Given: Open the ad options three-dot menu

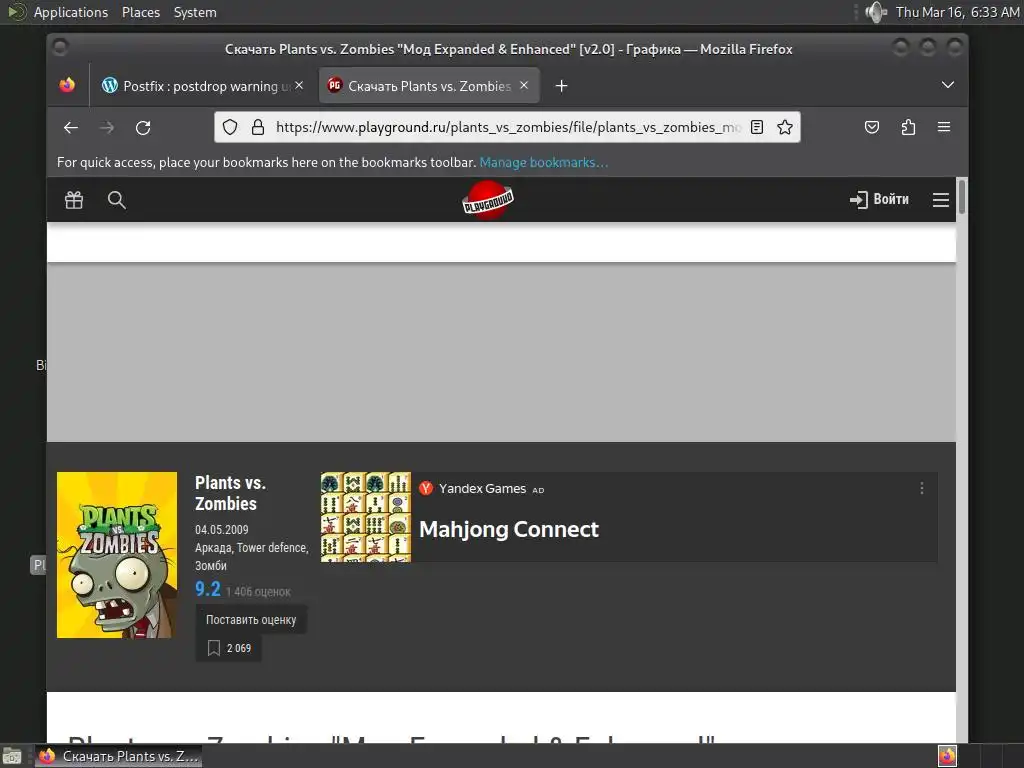Looking at the screenshot, I should coord(921,488).
